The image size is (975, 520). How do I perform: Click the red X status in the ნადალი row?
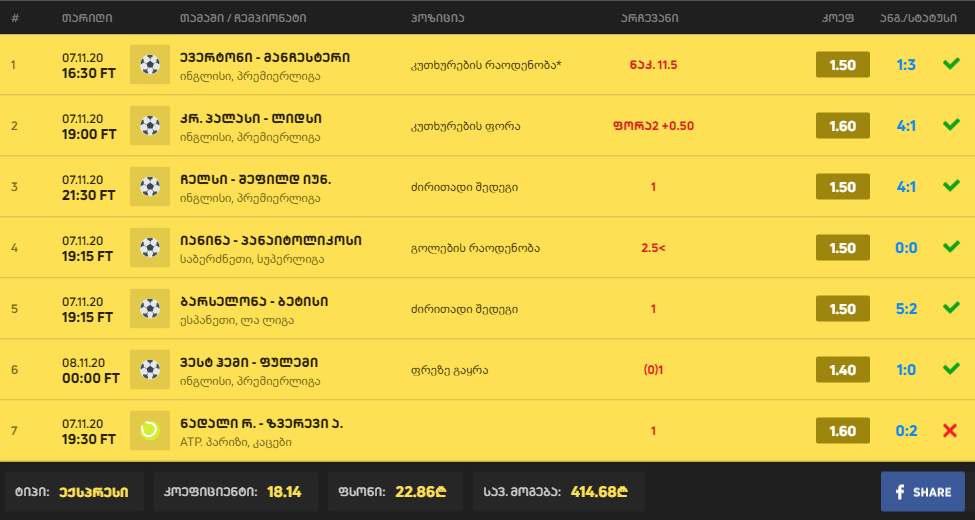(x=950, y=430)
